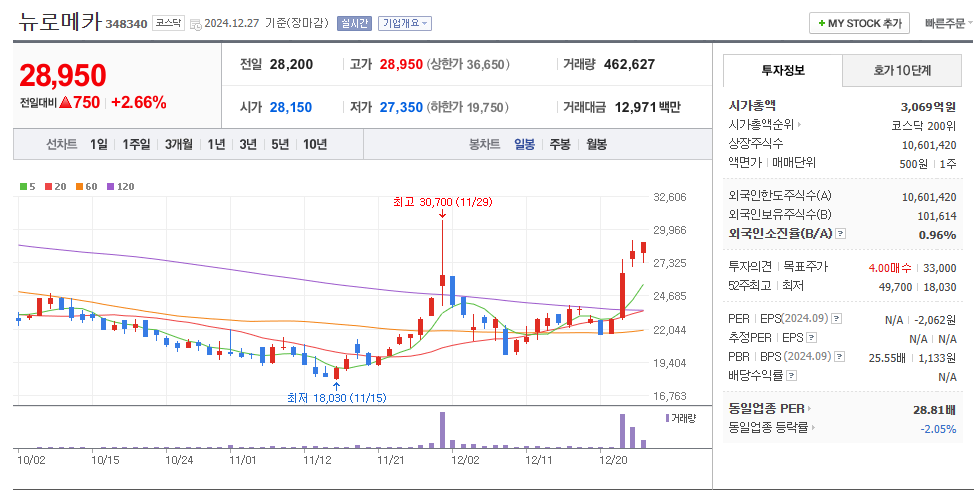Image resolution: width=979 pixels, height=490 pixels.
Task: Open help icon next to 추정PER EPS
Action: (811, 338)
